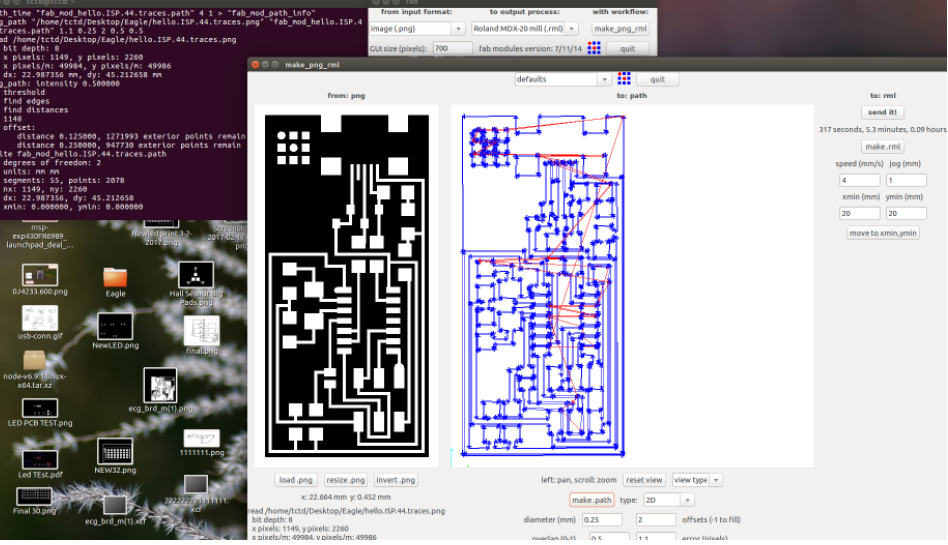
Task: Click the load .png button
Action: point(296,480)
